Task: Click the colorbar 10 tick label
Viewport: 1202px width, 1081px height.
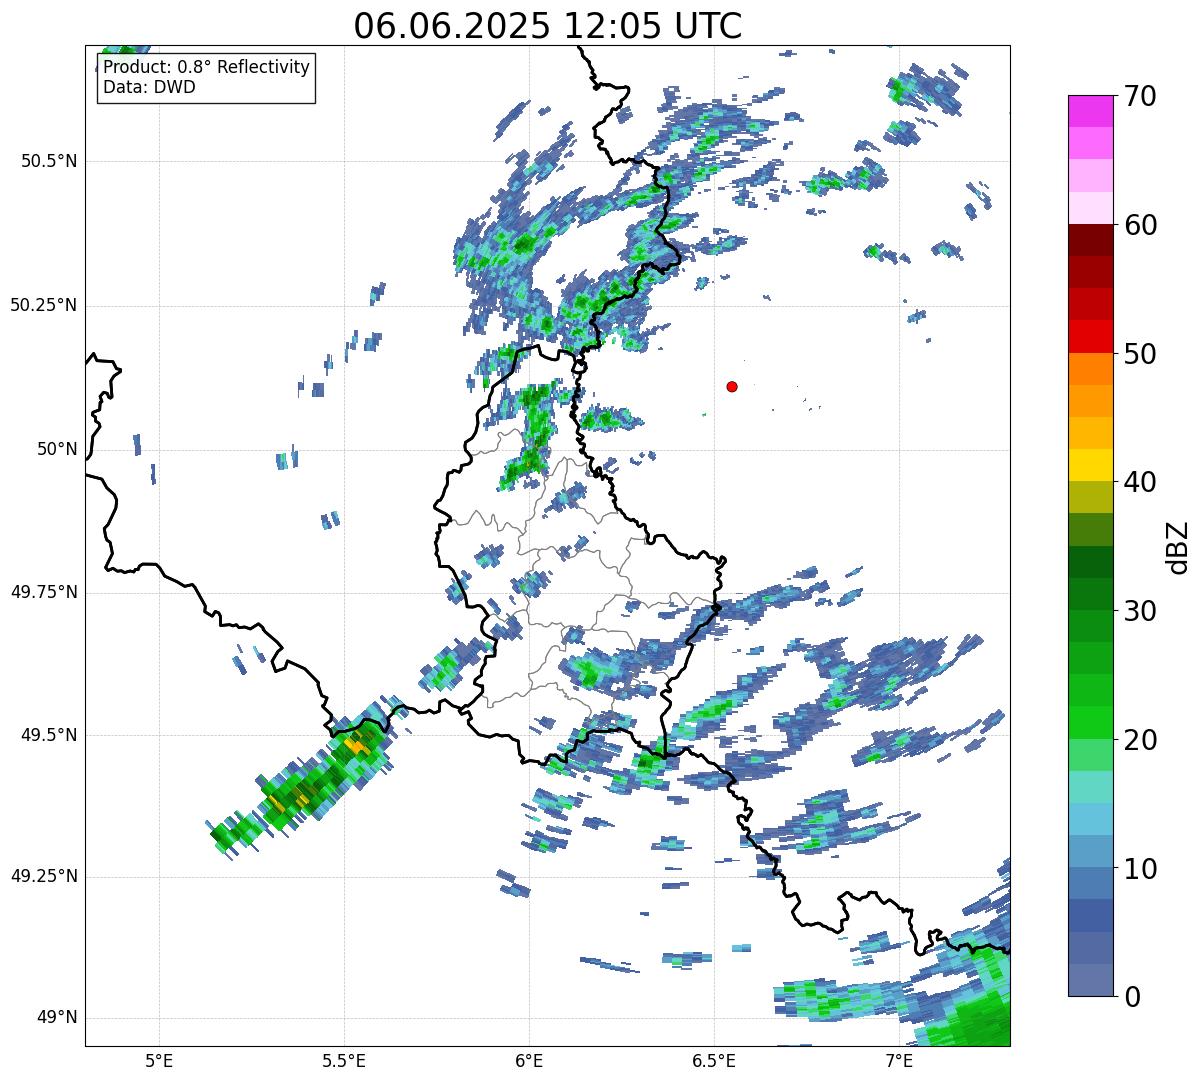Action: tap(1140, 868)
